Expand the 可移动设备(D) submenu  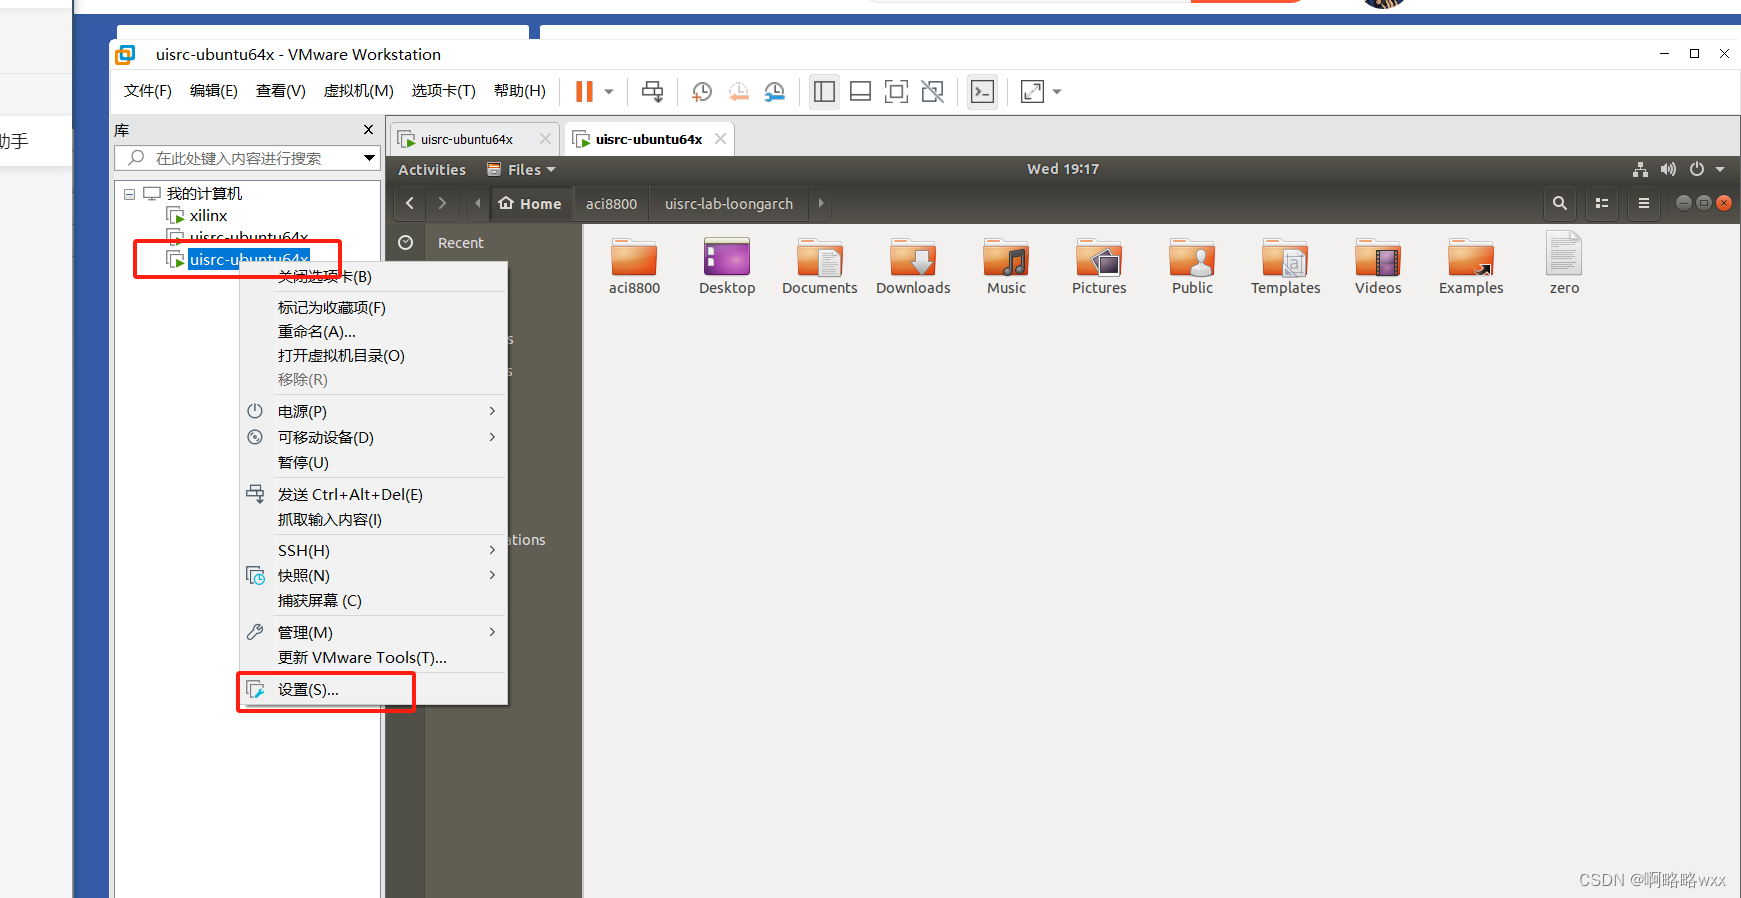click(x=374, y=438)
